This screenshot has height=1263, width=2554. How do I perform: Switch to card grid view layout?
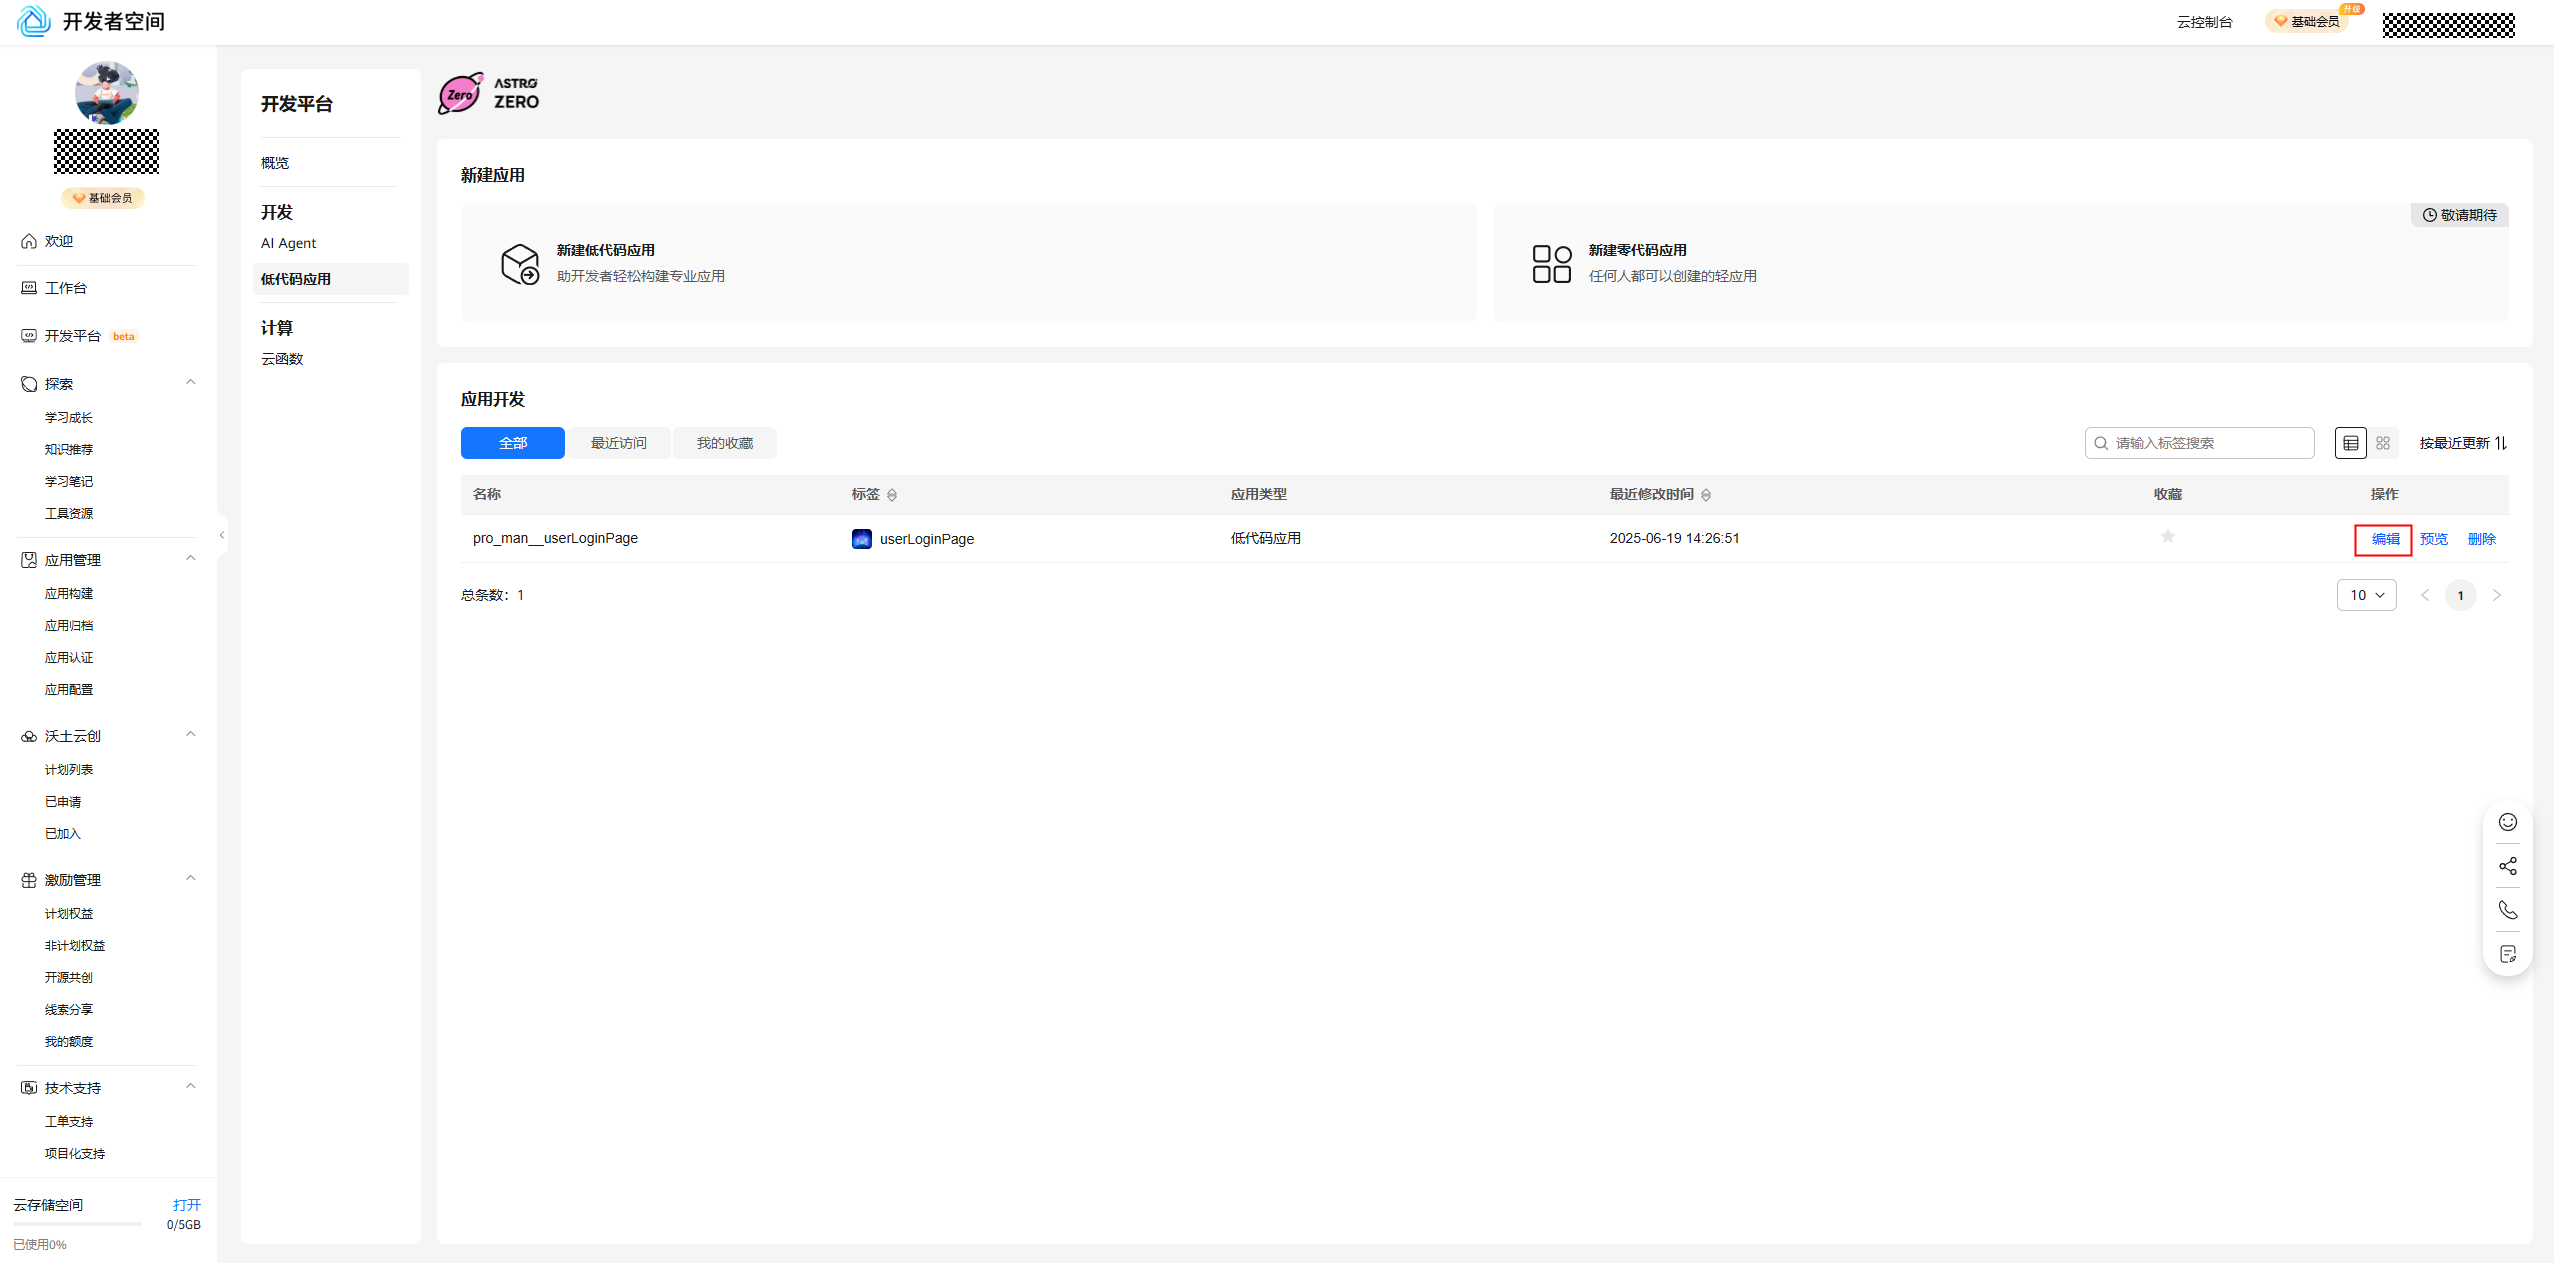[x=2383, y=443]
